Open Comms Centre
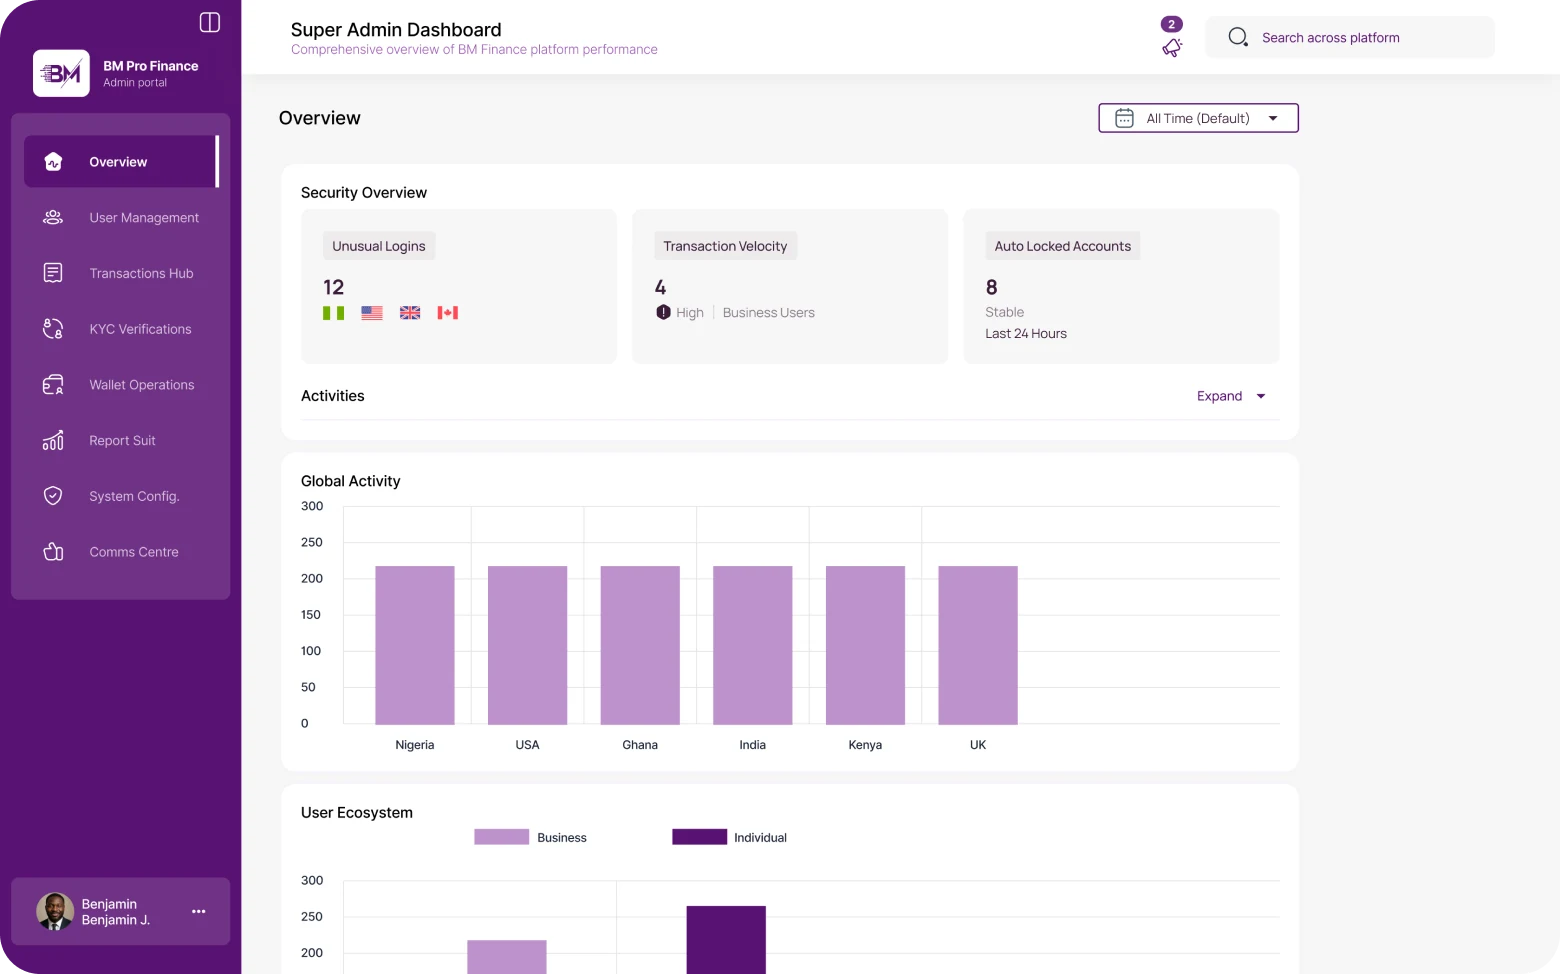Image resolution: width=1560 pixels, height=974 pixels. 121,552
